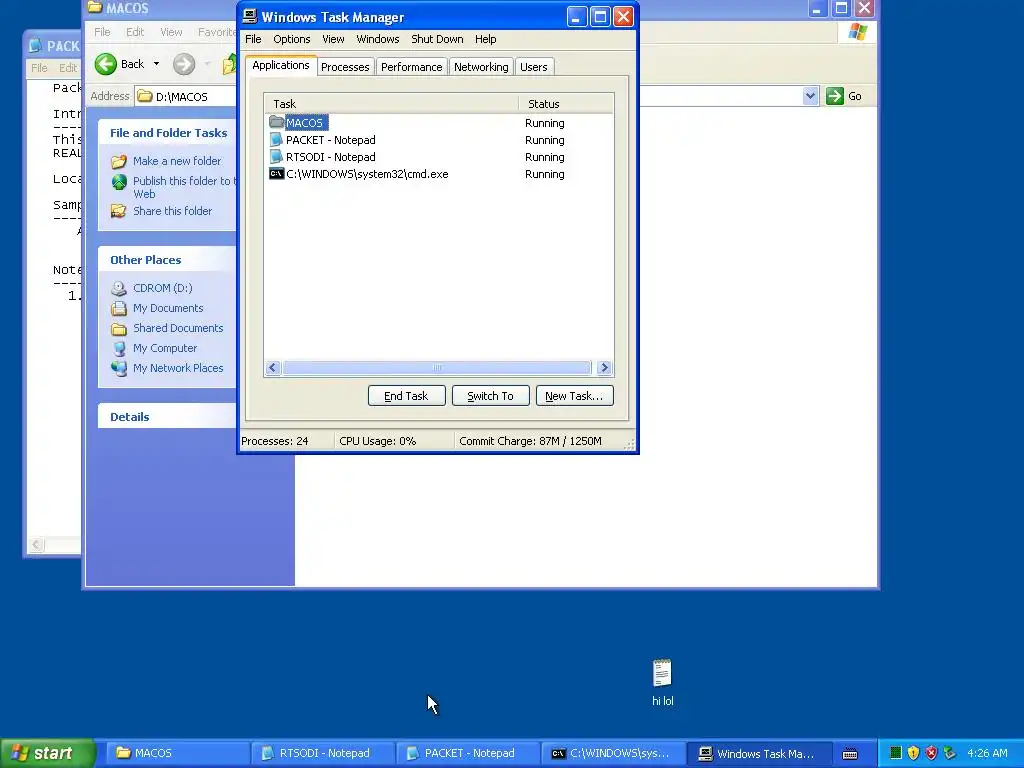The height and width of the screenshot is (768, 1024).
Task: Open the cmd.exe taskbar button
Action: [613, 753]
